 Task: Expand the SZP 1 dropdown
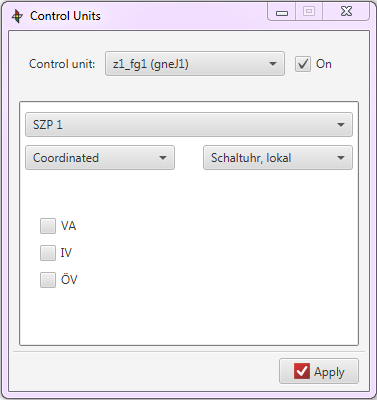[x=189, y=125]
